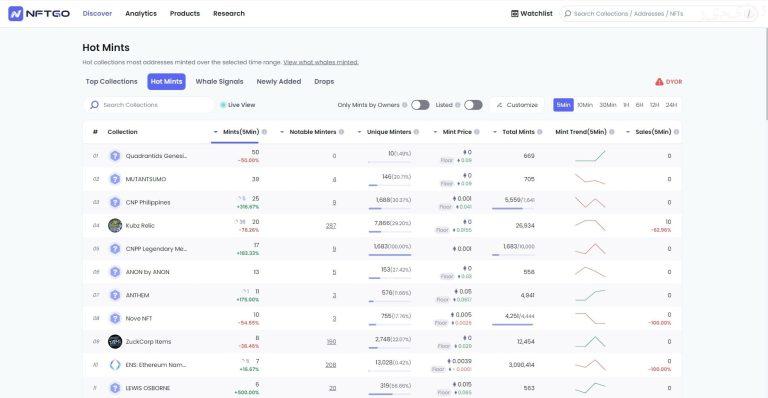Switch to the Whale Signals tab
Image resolution: width=768 pixels, height=398 pixels.
tap(219, 82)
